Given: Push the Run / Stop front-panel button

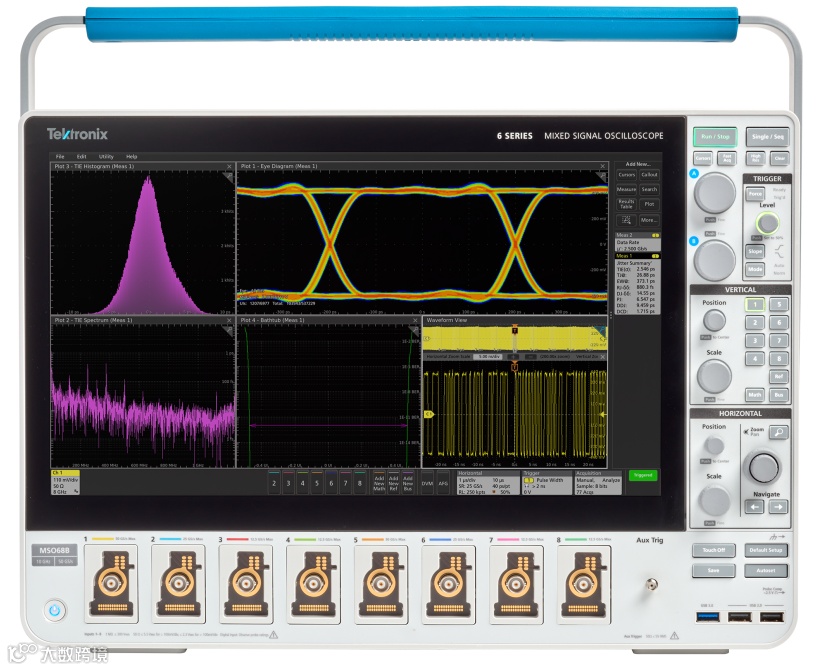Looking at the screenshot, I should (715, 137).
